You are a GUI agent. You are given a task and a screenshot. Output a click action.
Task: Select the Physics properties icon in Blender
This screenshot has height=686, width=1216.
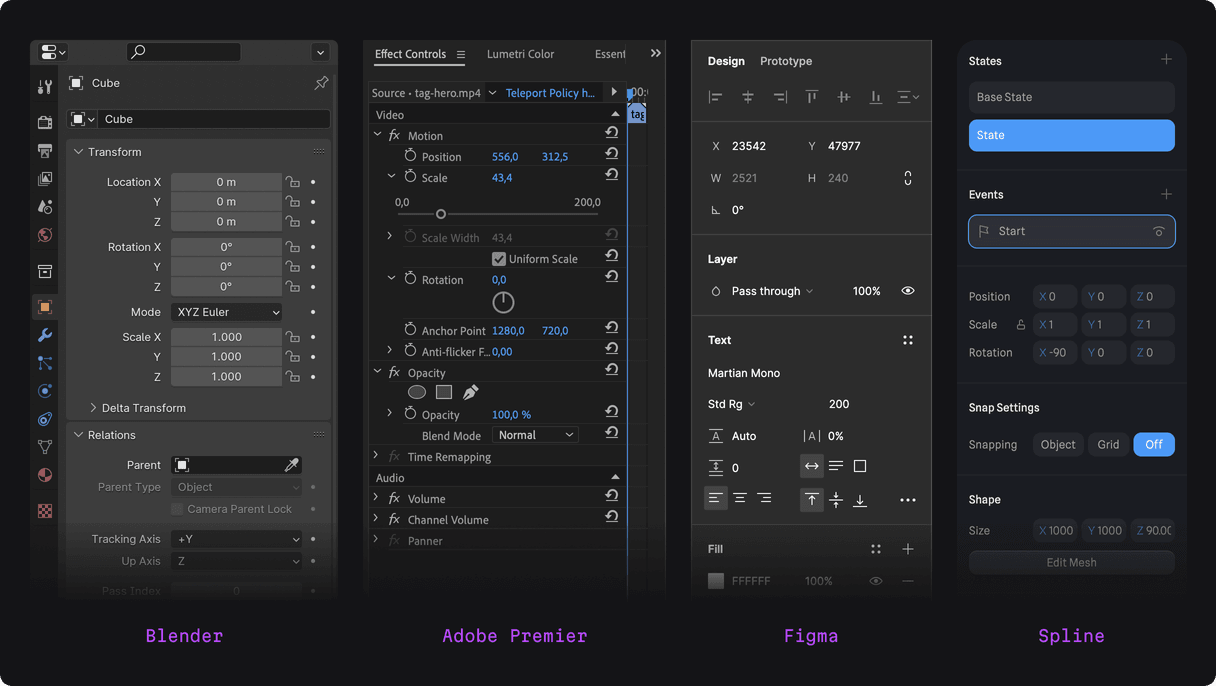[x=44, y=390]
